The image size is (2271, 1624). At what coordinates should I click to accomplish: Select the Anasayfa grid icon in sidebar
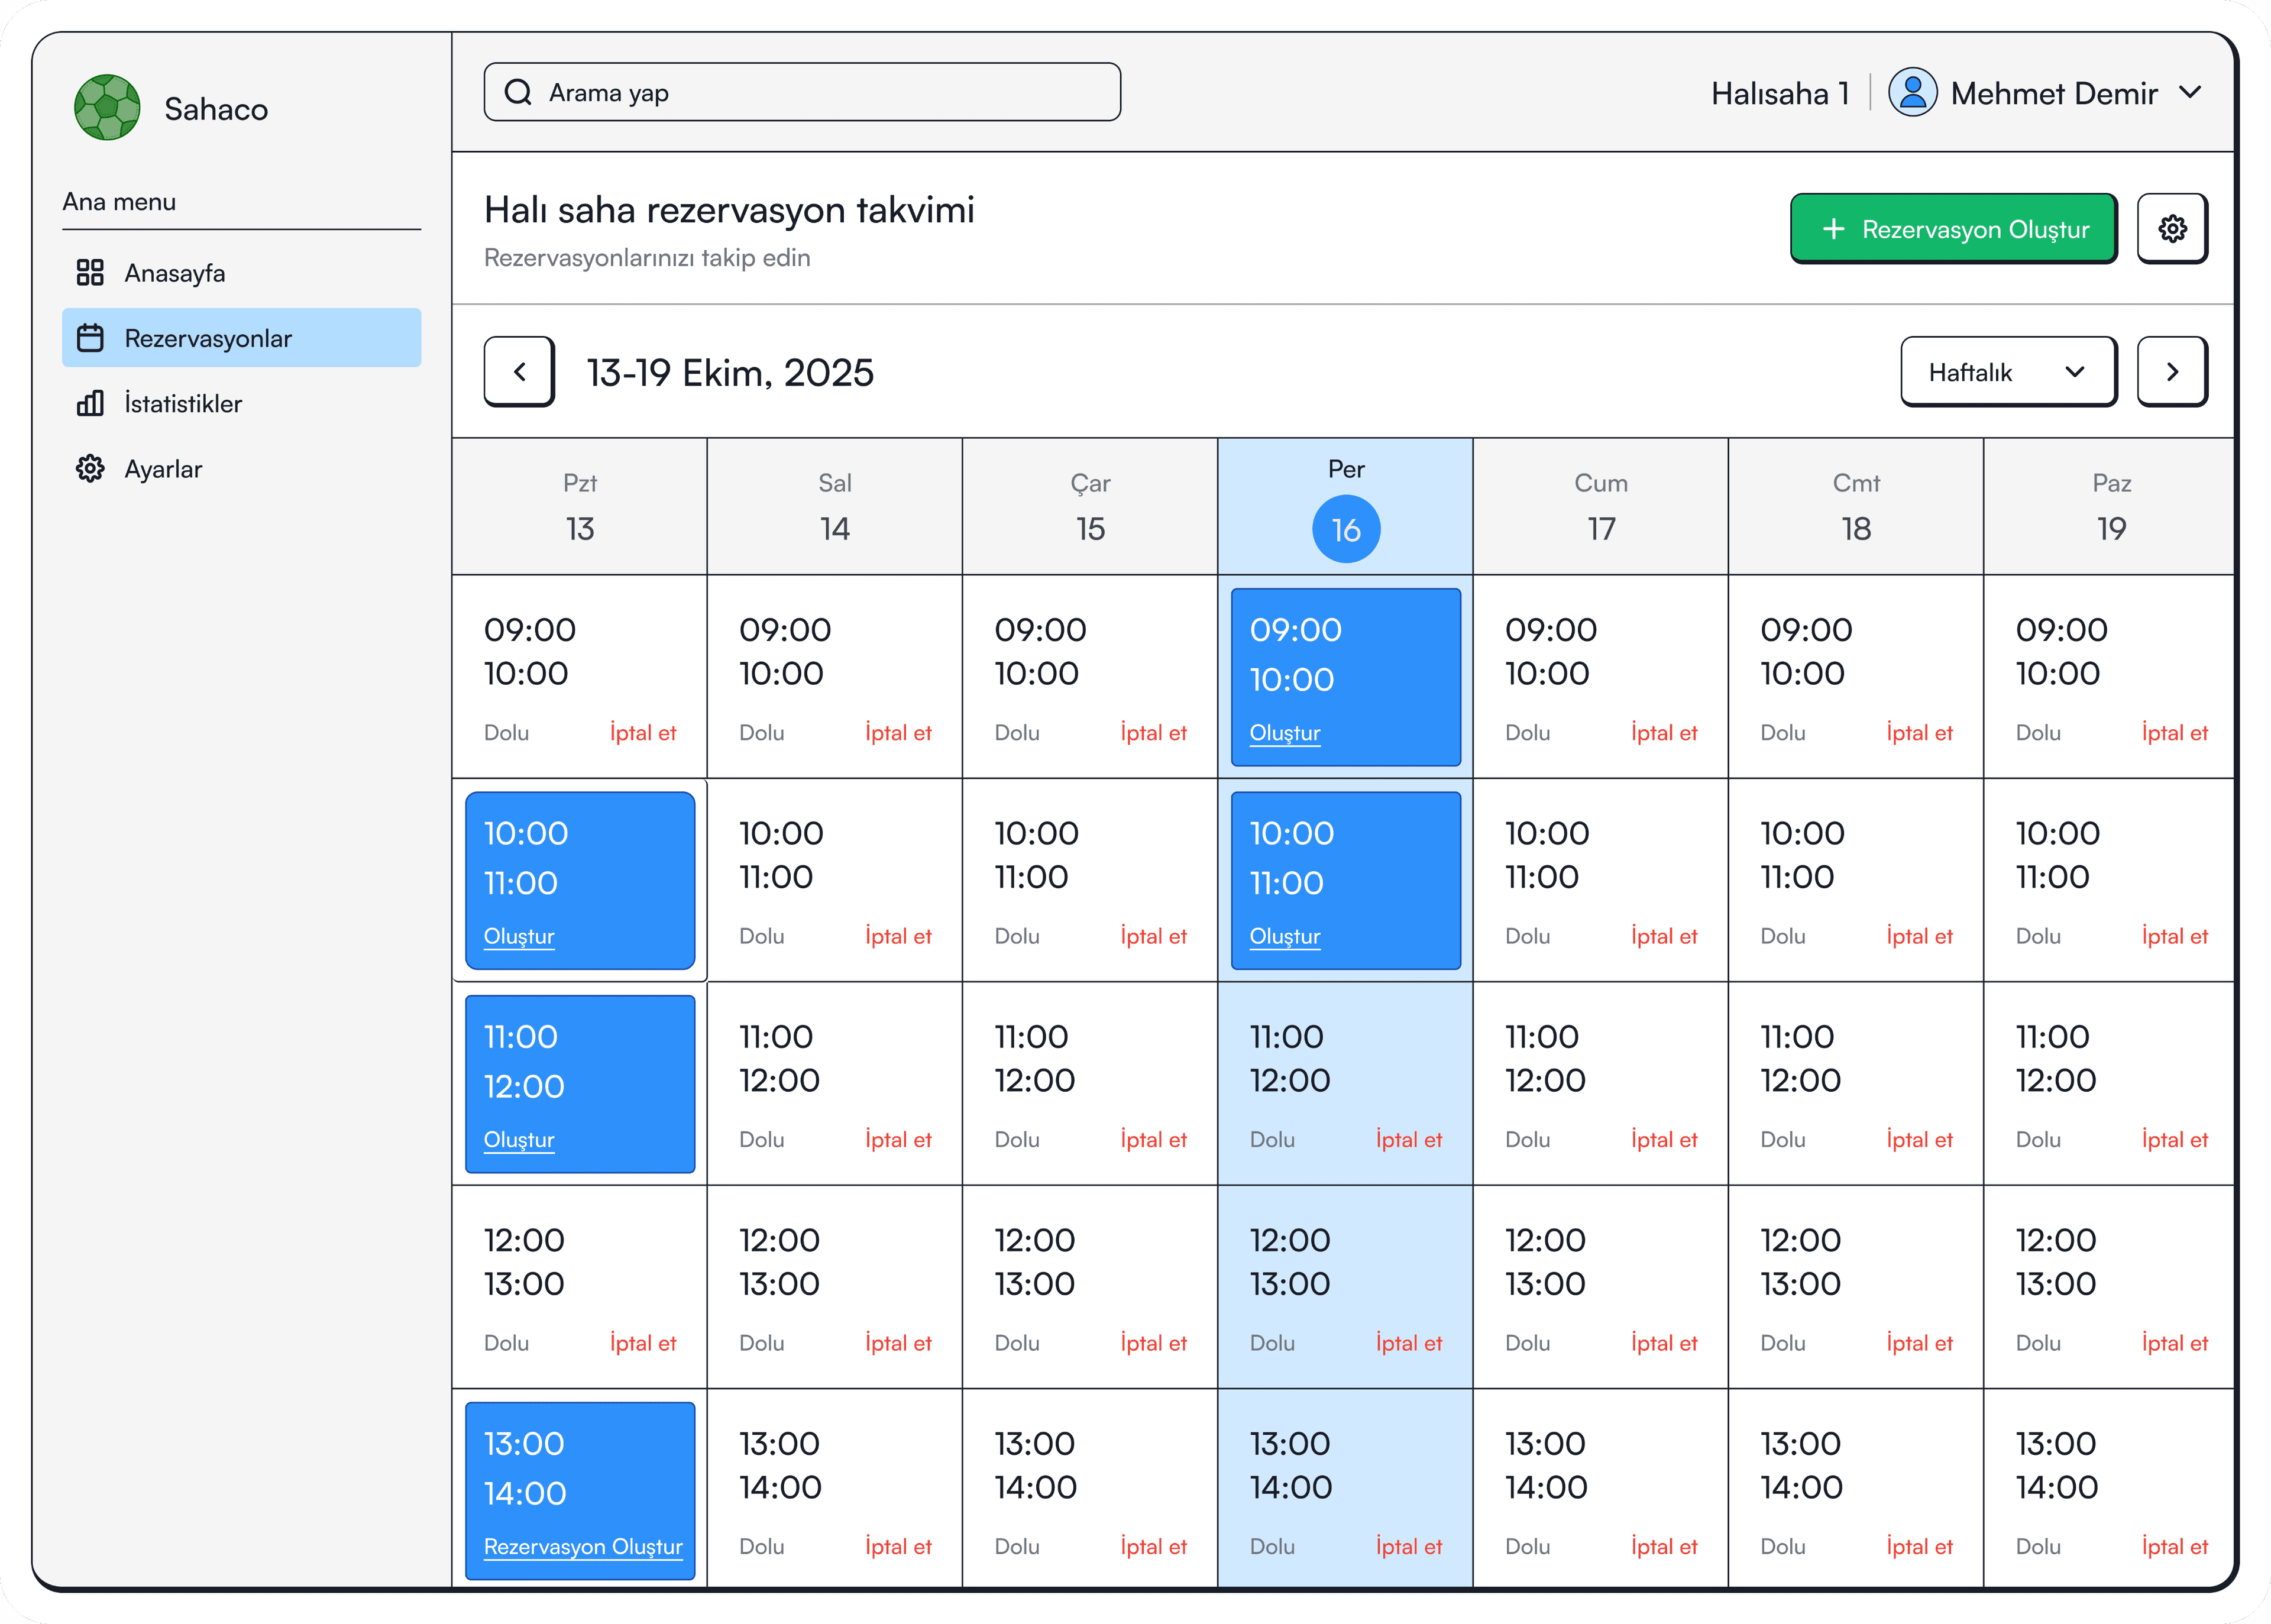coord(90,272)
